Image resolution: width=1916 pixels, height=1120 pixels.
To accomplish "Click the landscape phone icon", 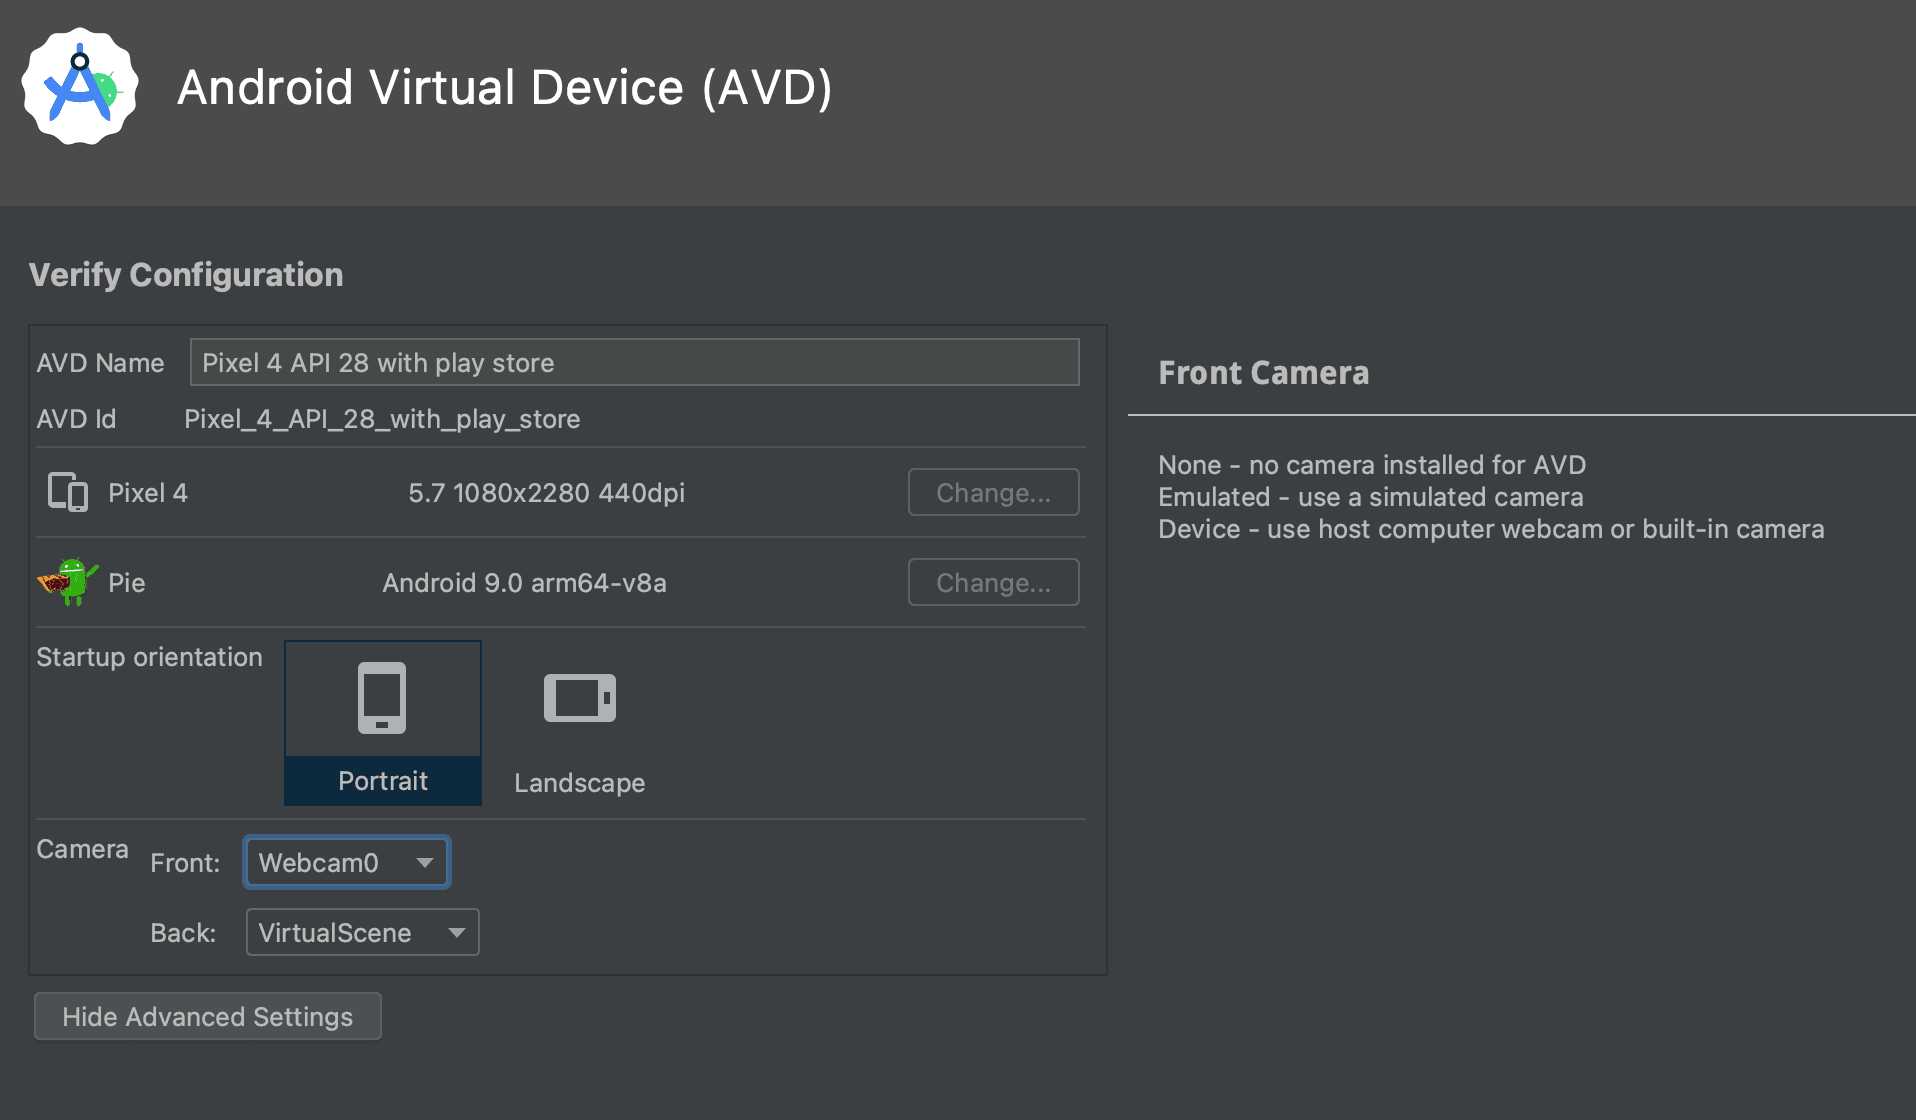I will point(579,698).
